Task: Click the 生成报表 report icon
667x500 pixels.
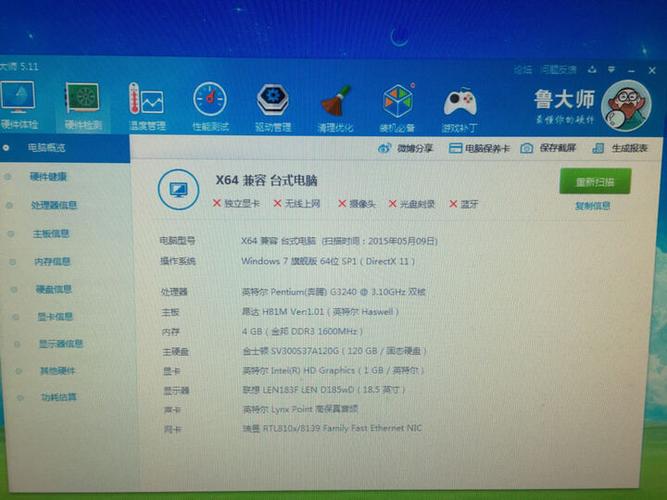Action: [598, 148]
